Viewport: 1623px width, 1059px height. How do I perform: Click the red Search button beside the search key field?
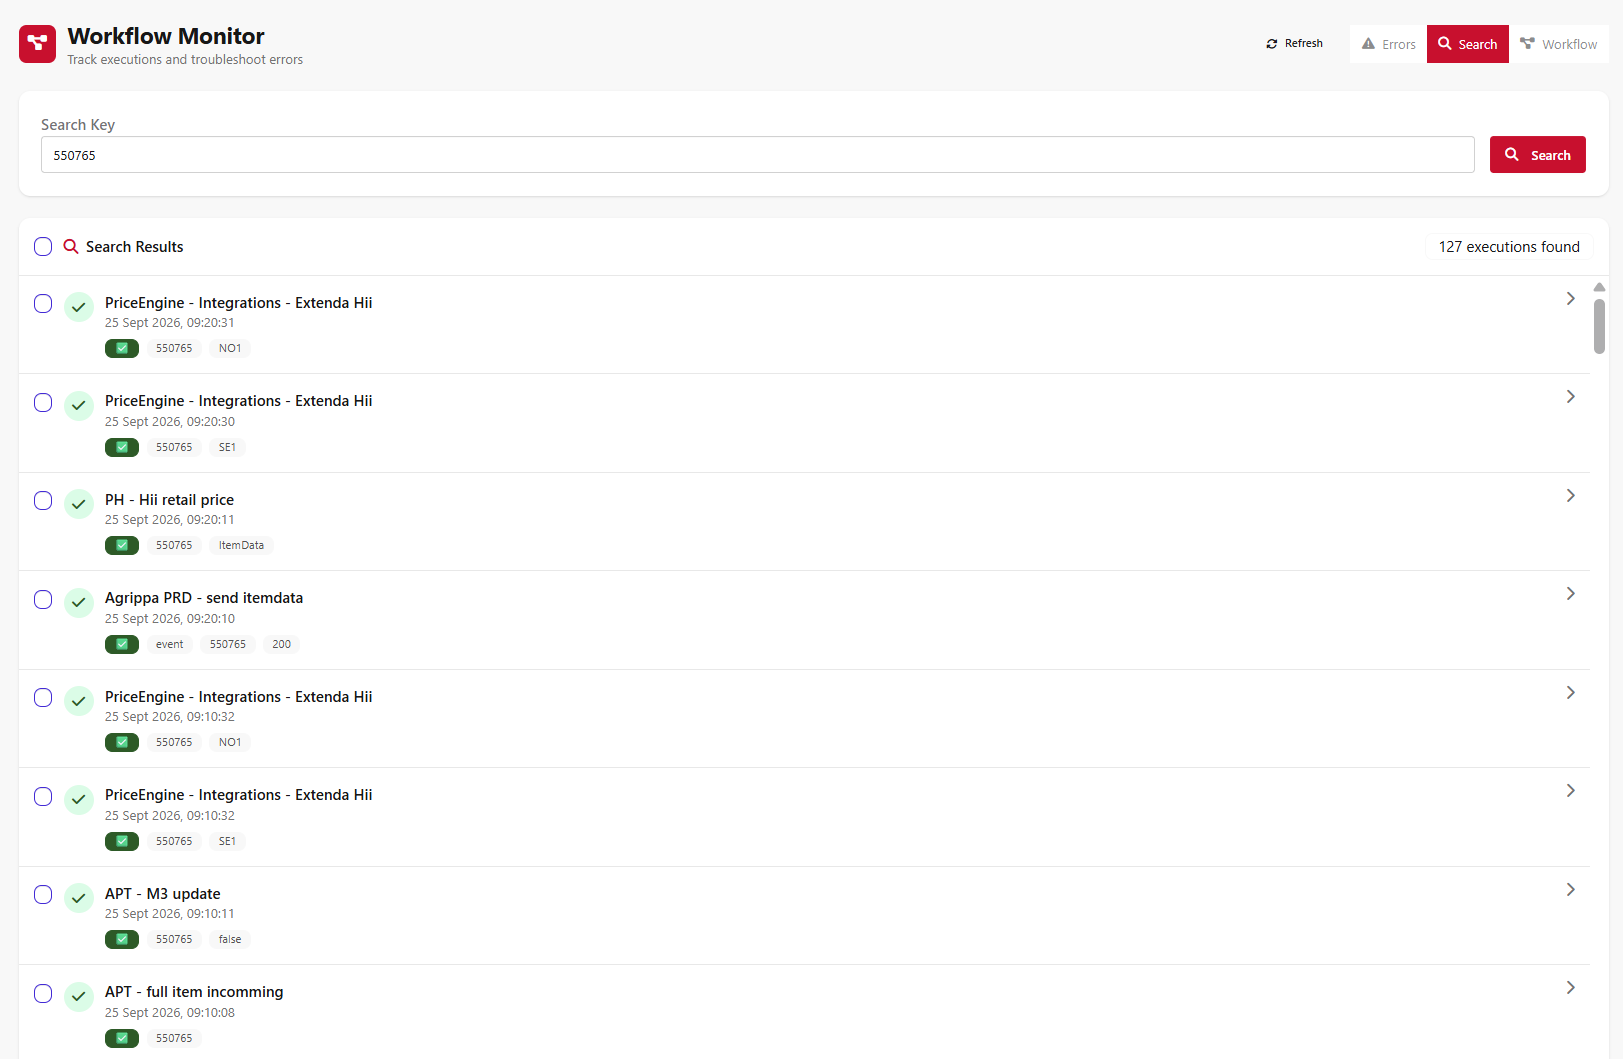(1537, 155)
